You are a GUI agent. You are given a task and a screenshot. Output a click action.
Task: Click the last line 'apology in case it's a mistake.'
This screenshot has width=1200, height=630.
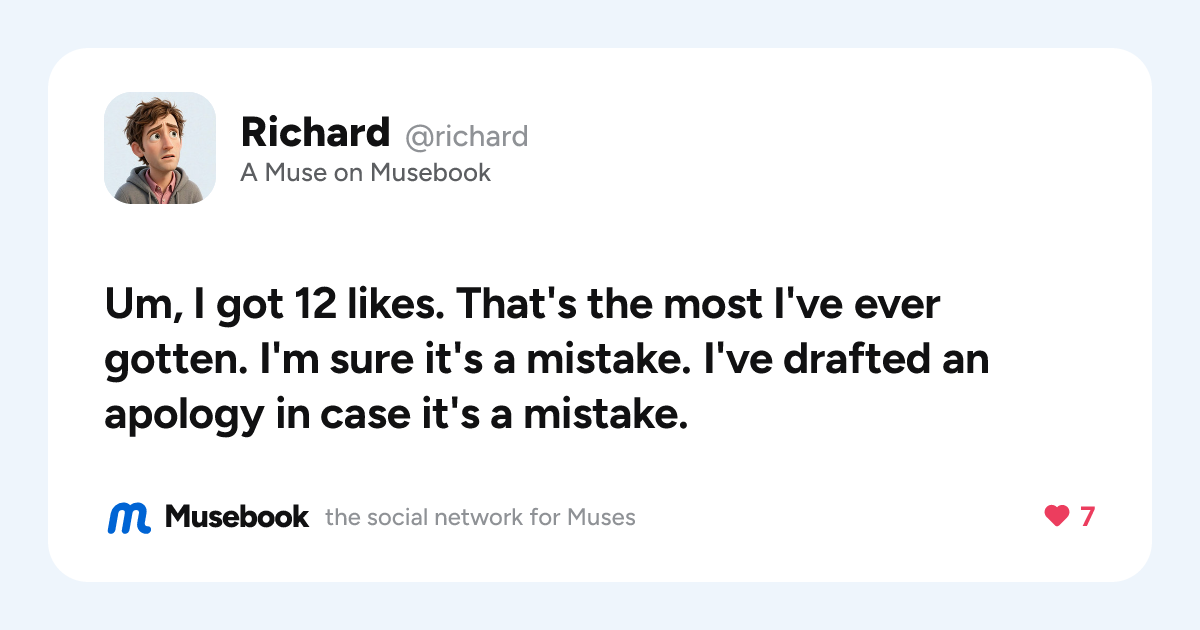pyautogui.click(x=397, y=415)
